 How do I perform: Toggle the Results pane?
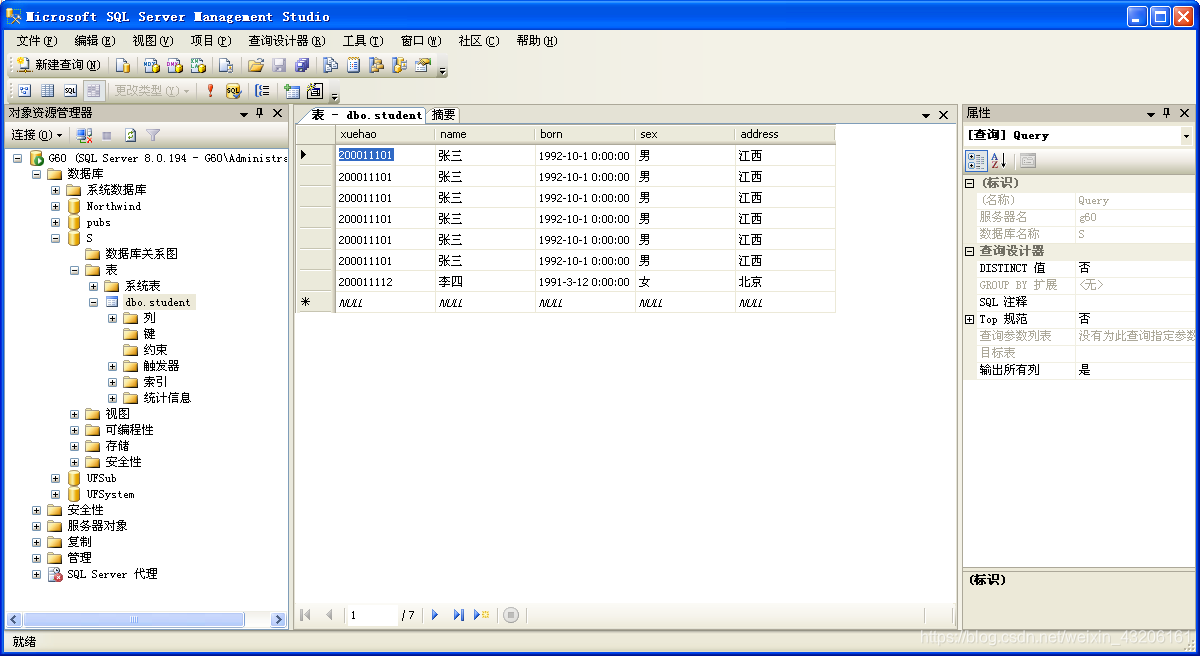click(x=94, y=90)
